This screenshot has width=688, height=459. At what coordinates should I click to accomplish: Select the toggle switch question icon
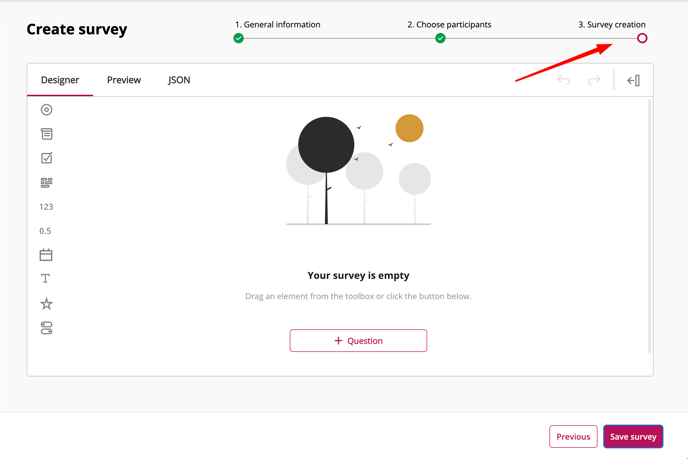pyautogui.click(x=46, y=328)
